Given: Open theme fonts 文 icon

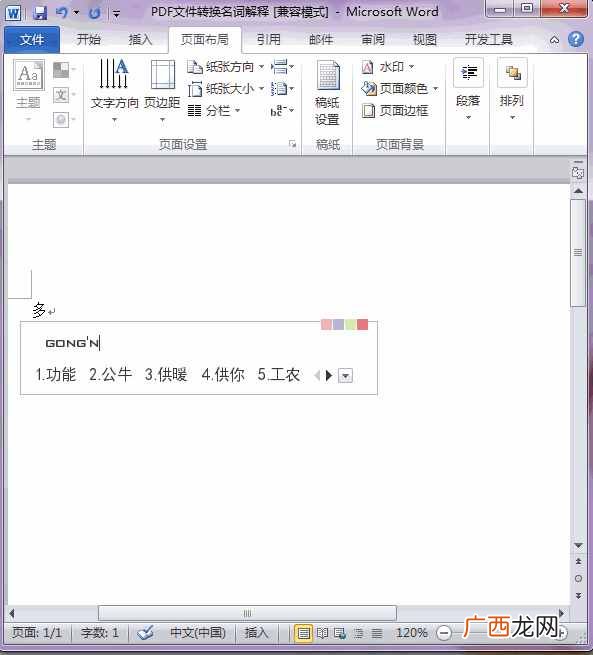Looking at the screenshot, I should (64, 95).
